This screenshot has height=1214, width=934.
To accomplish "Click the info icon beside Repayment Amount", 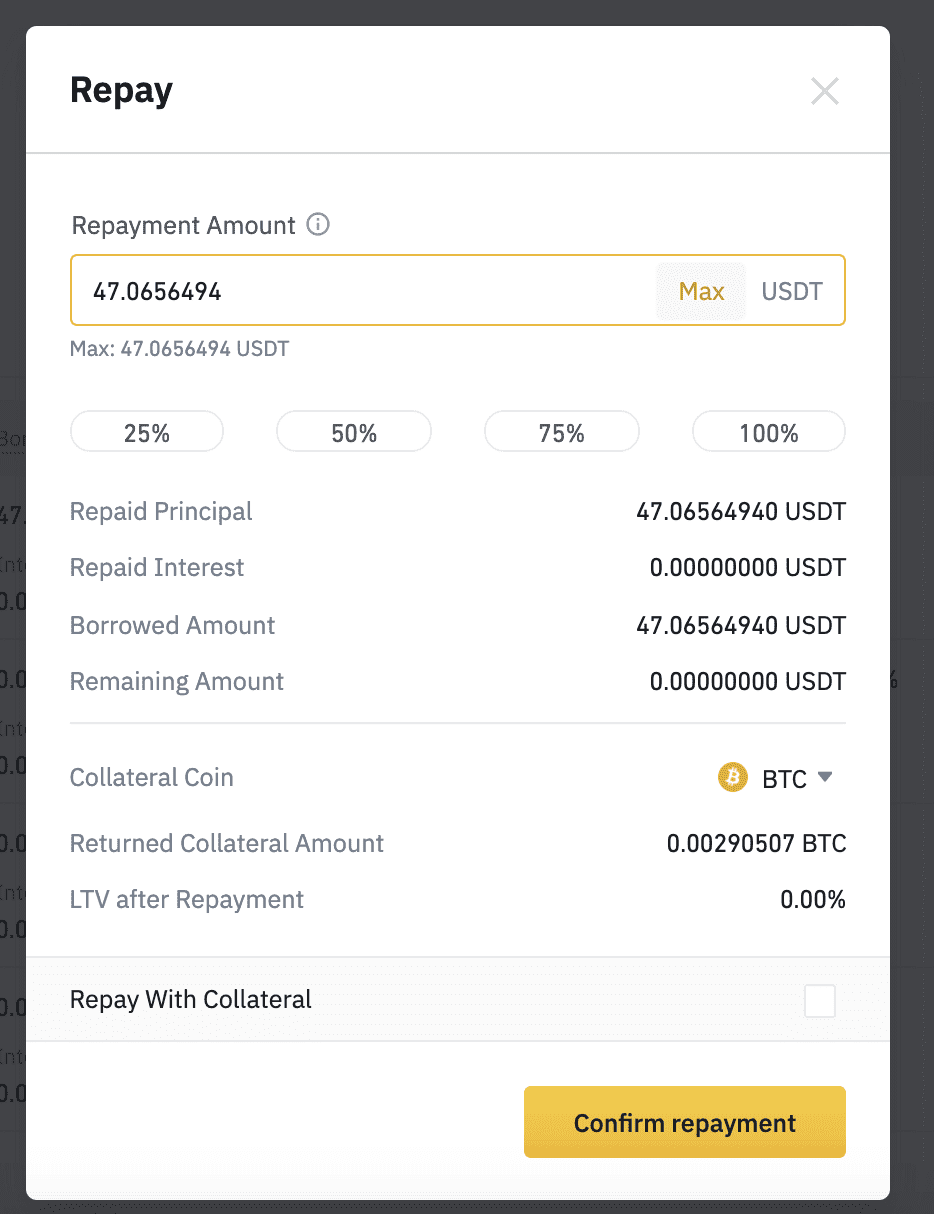I will click(318, 225).
